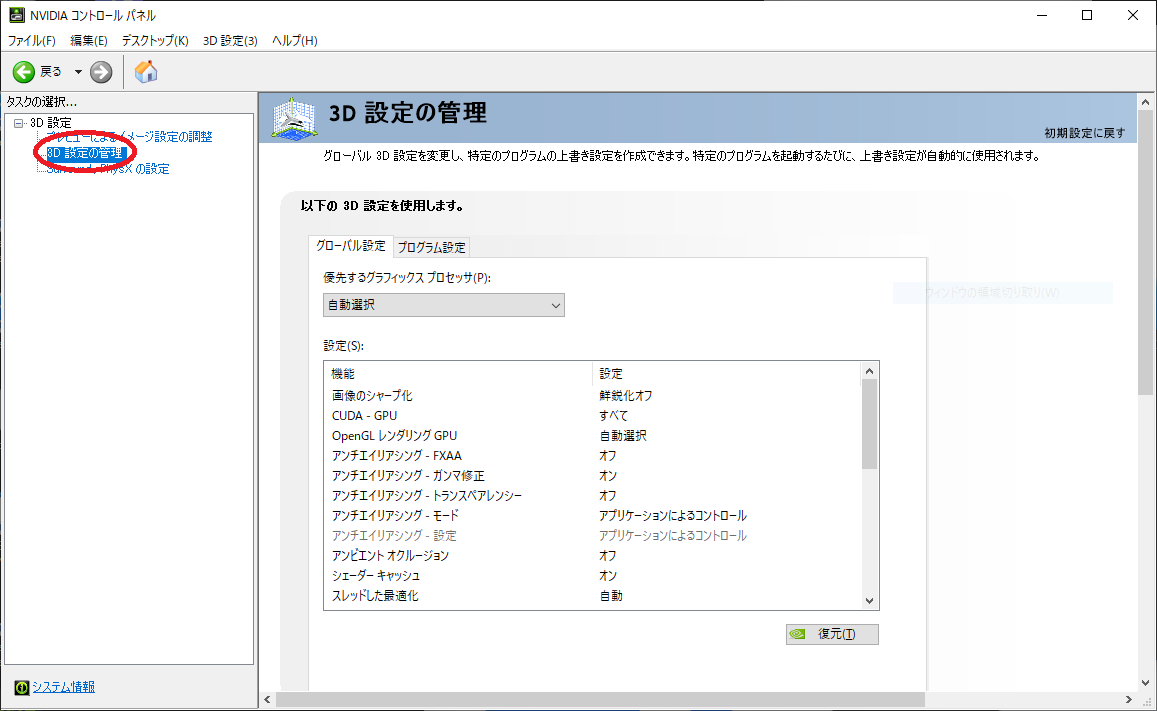Click settings list scrollbar thumb

869,424
